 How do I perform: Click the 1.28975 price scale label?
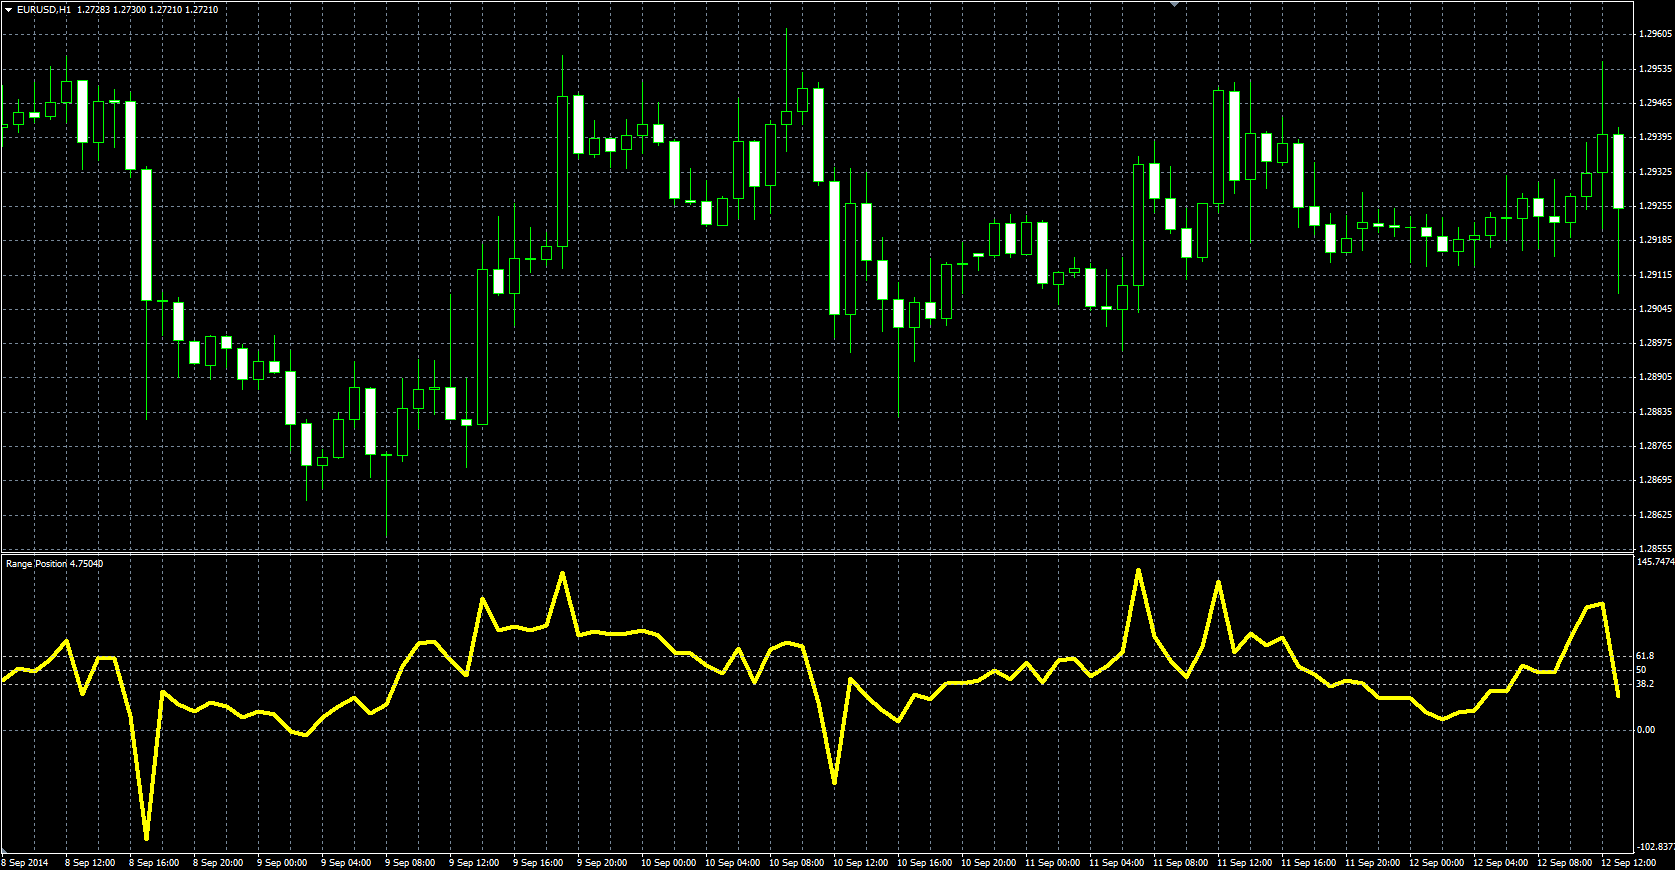click(x=1655, y=343)
